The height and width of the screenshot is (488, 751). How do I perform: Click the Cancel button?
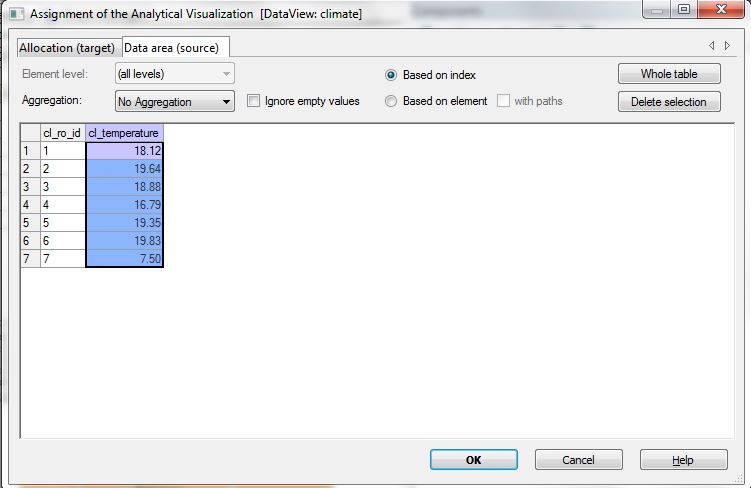[579, 460]
